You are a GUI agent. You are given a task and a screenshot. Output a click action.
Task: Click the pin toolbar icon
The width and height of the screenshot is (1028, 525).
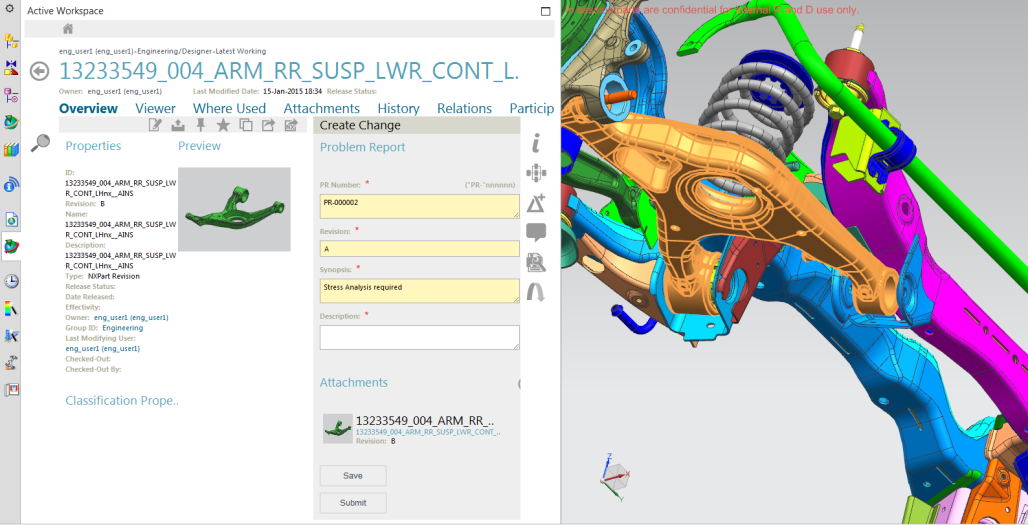click(x=201, y=125)
